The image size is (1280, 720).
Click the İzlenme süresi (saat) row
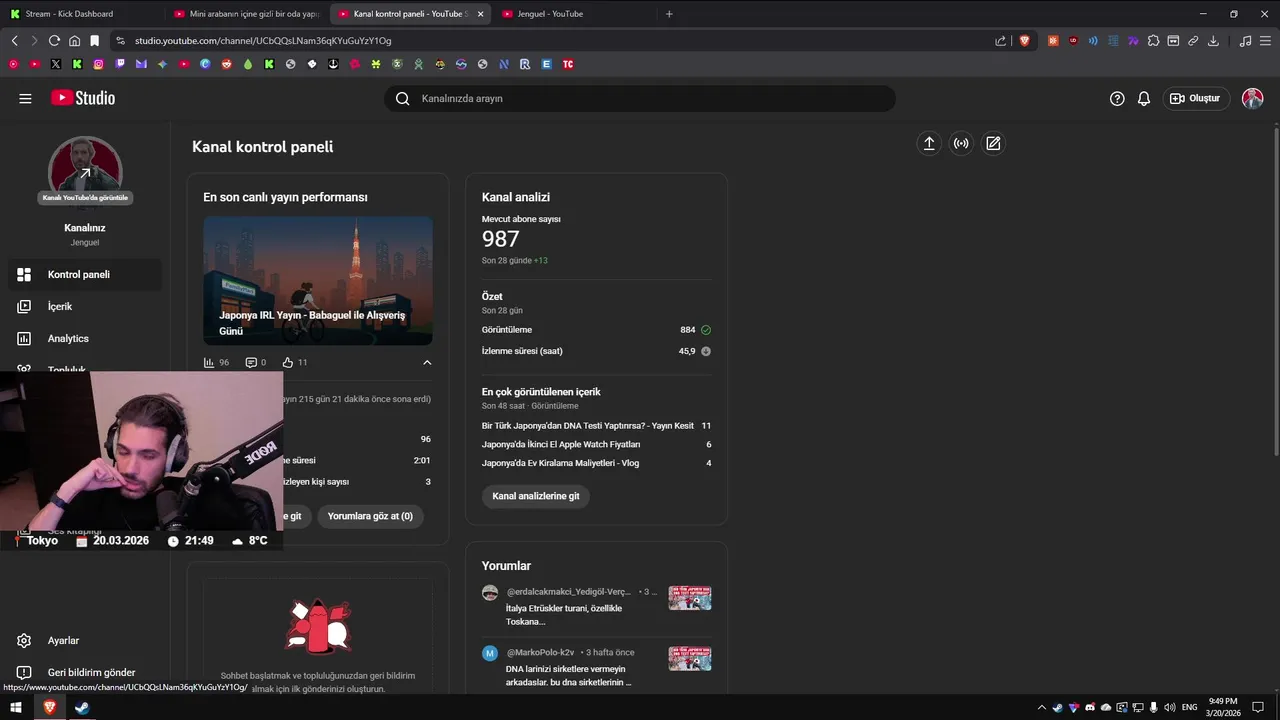pos(596,351)
